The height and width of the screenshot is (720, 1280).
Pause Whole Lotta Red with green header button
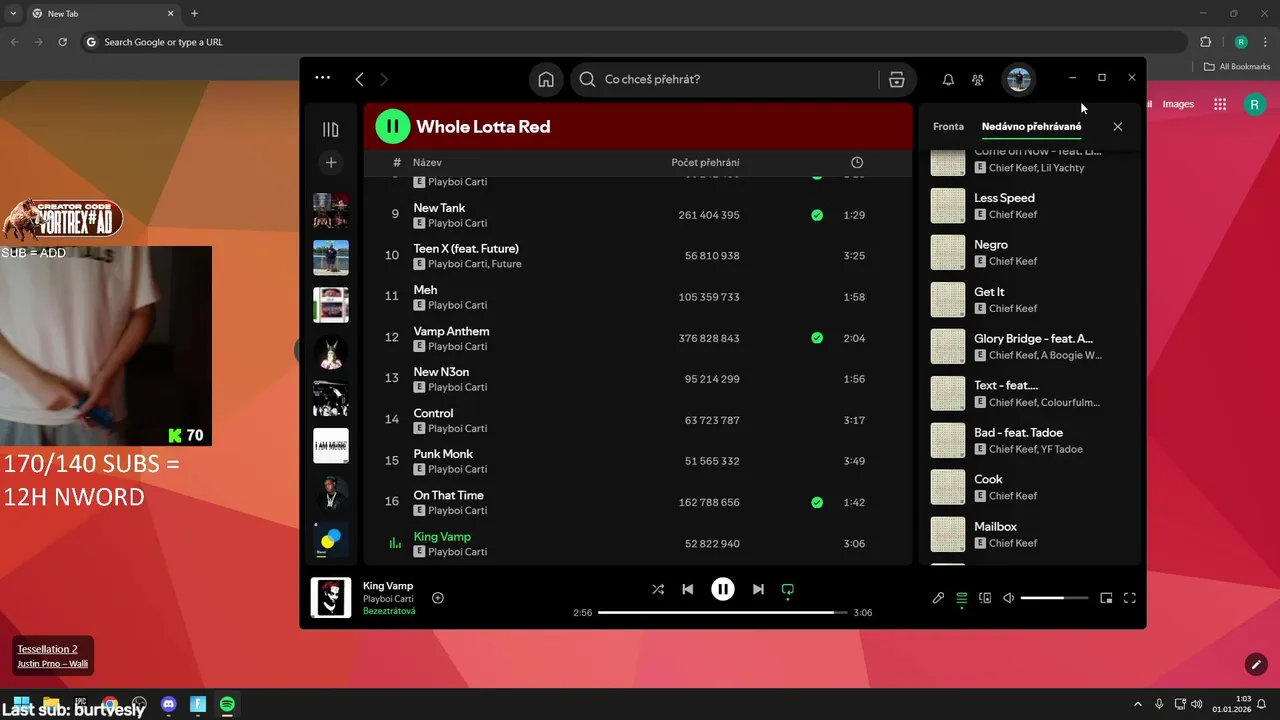click(x=393, y=126)
